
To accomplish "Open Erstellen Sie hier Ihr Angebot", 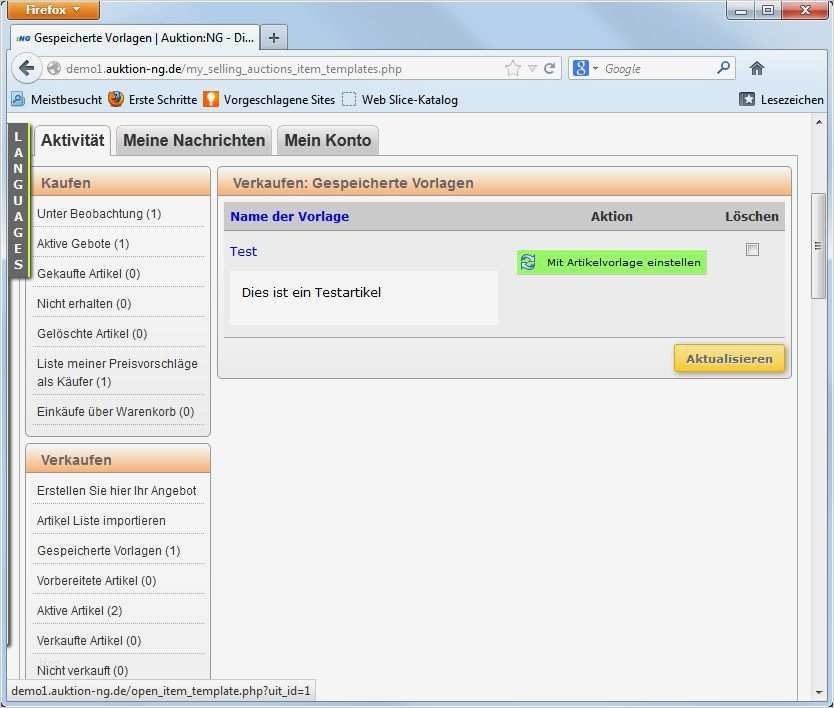I will [116, 490].
